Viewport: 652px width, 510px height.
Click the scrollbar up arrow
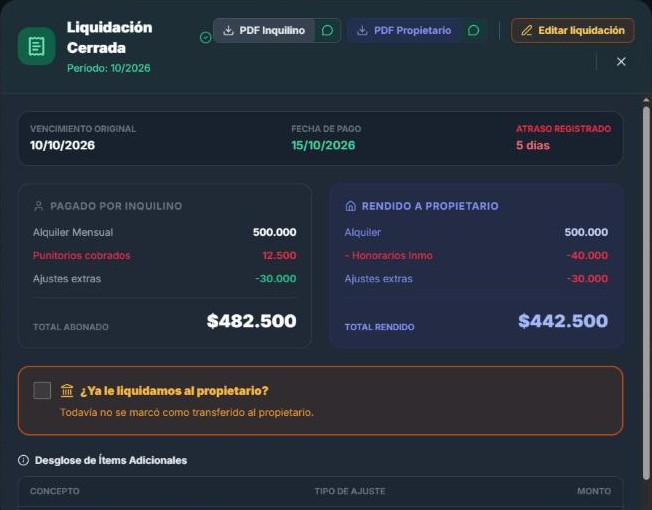[646, 100]
